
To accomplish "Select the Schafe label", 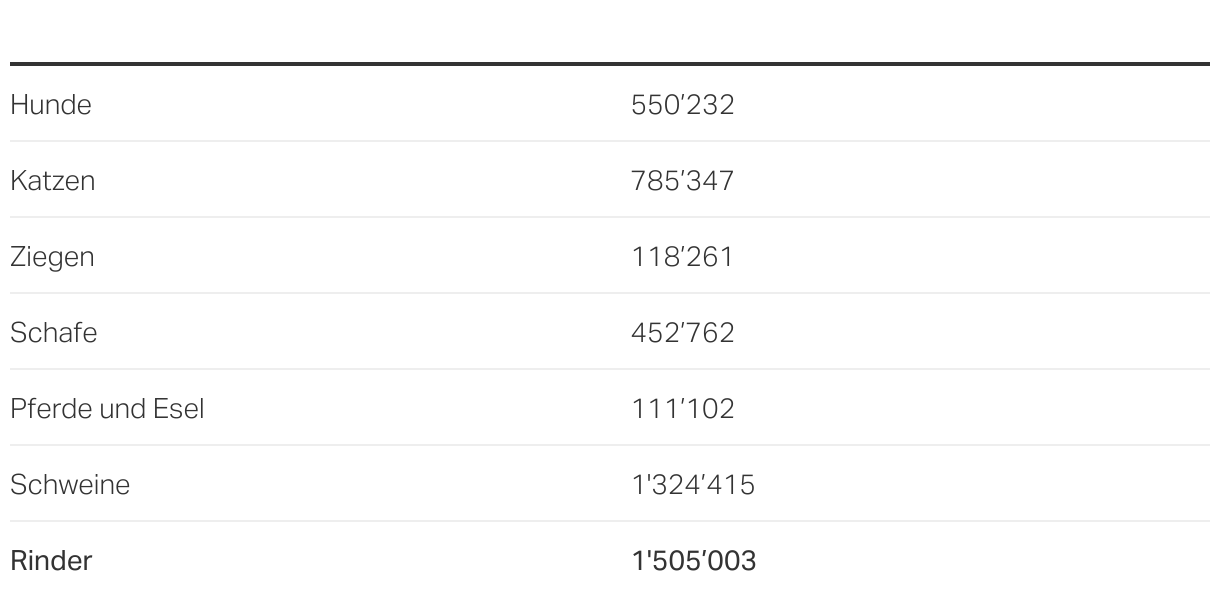I will click(53, 333).
